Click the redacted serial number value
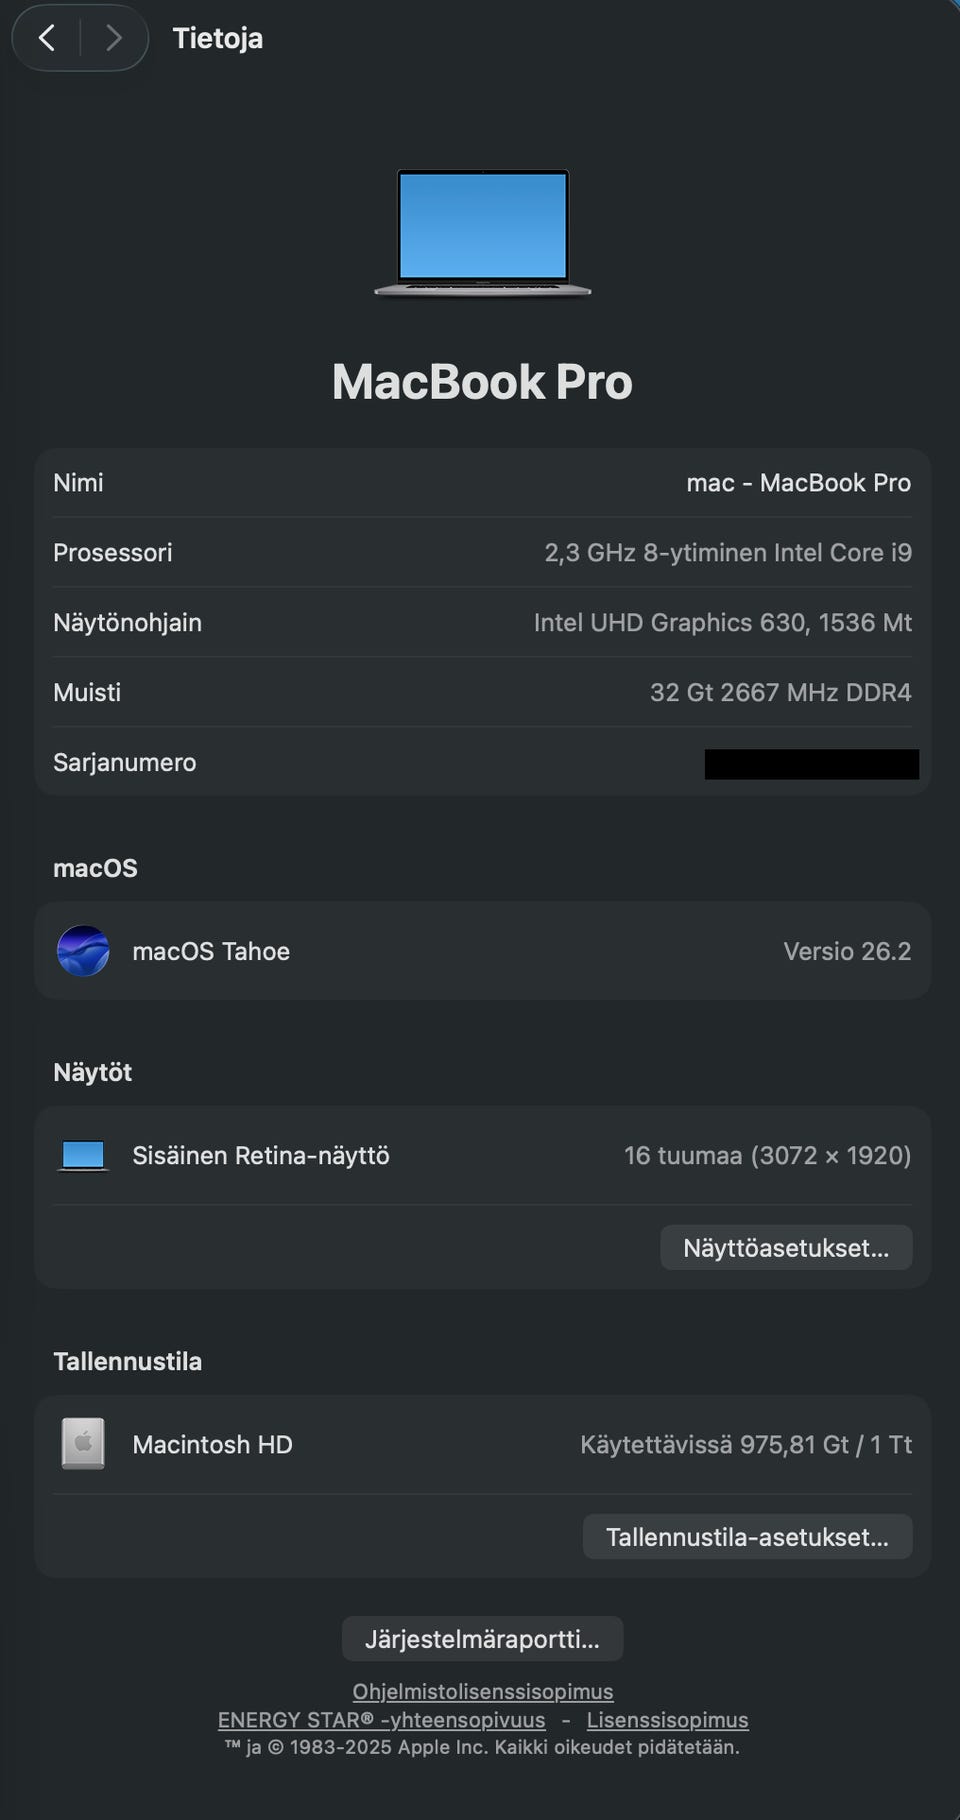The image size is (960, 1820). (x=811, y=764)
